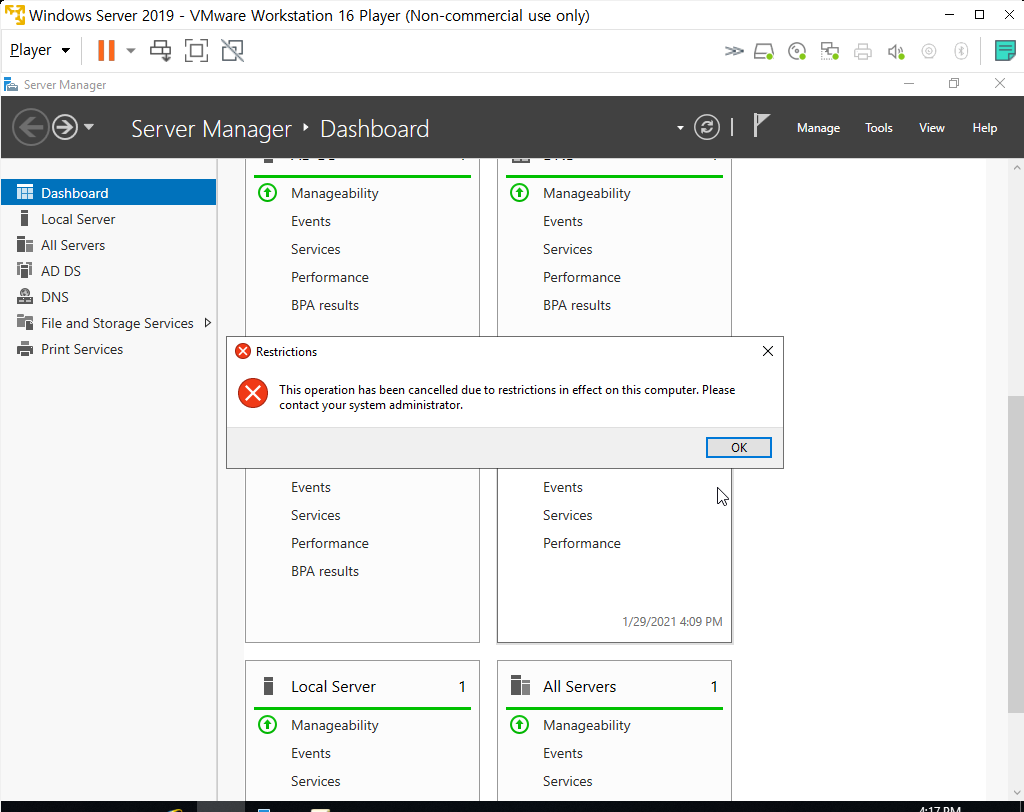Image resolution: width=1024 pixels, height=812 pixels.
Task: Open Manageability in the AD DS tile
Action: click(x=334, y=193)
